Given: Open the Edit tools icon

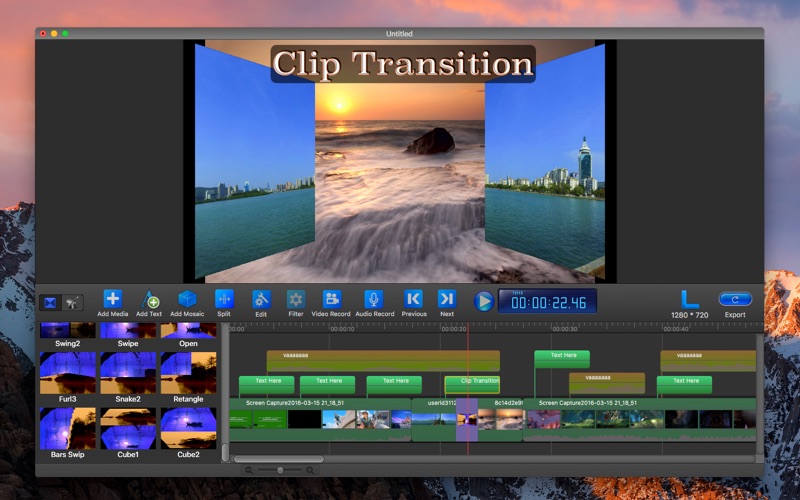Looking at the screenshot, I should tap(261, 299).
